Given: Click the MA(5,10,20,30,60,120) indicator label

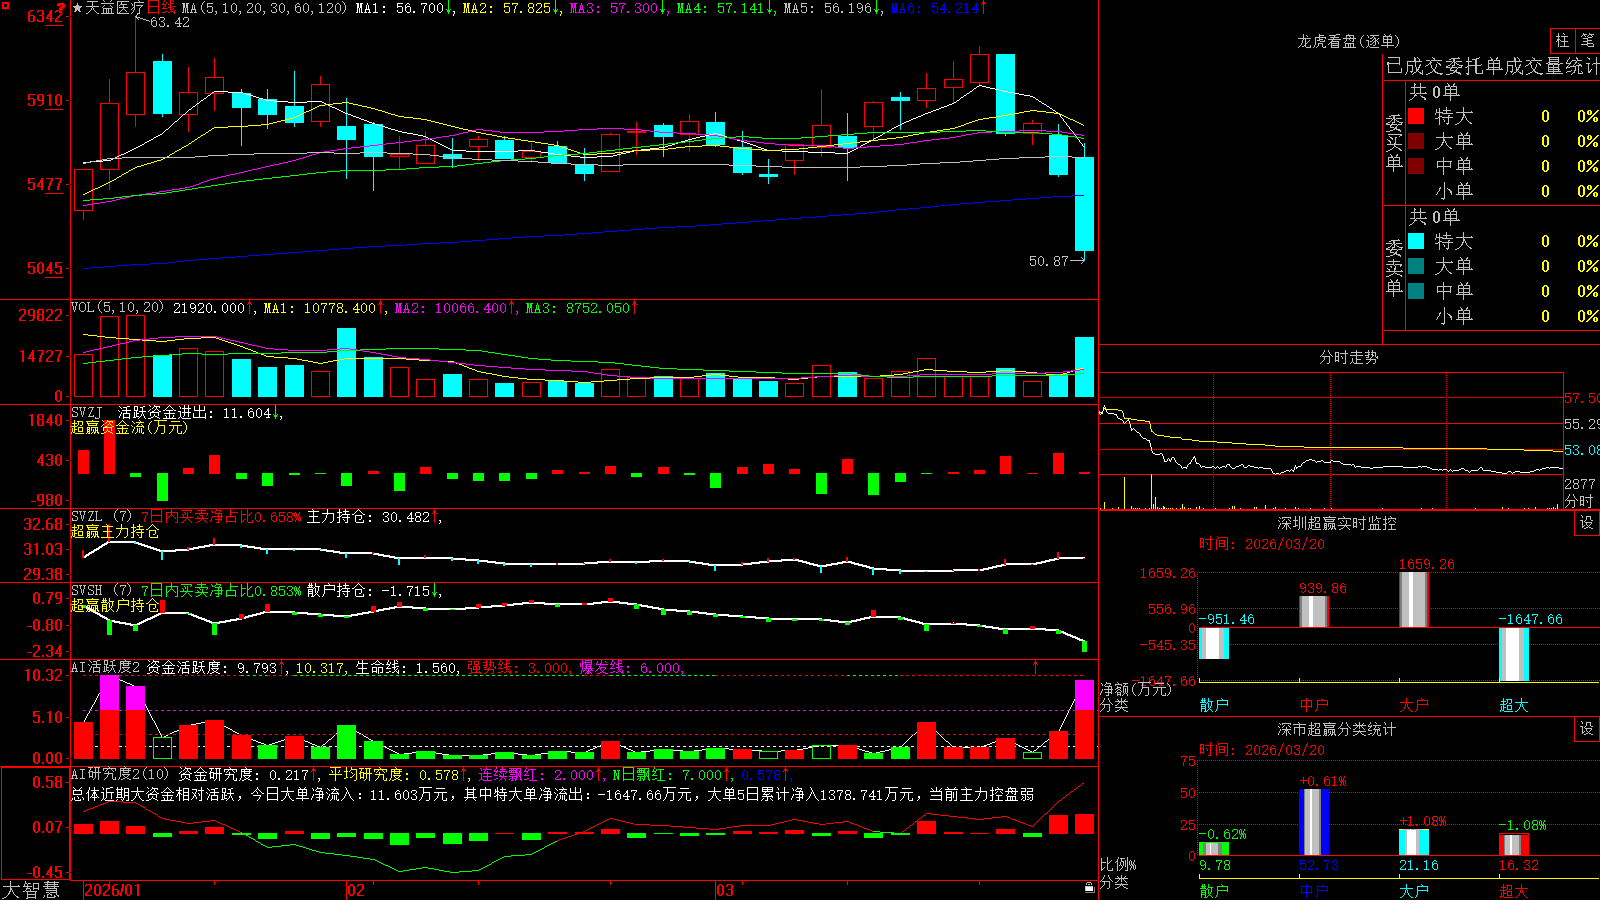Looking at the screenshot, I should coord(264,8).
